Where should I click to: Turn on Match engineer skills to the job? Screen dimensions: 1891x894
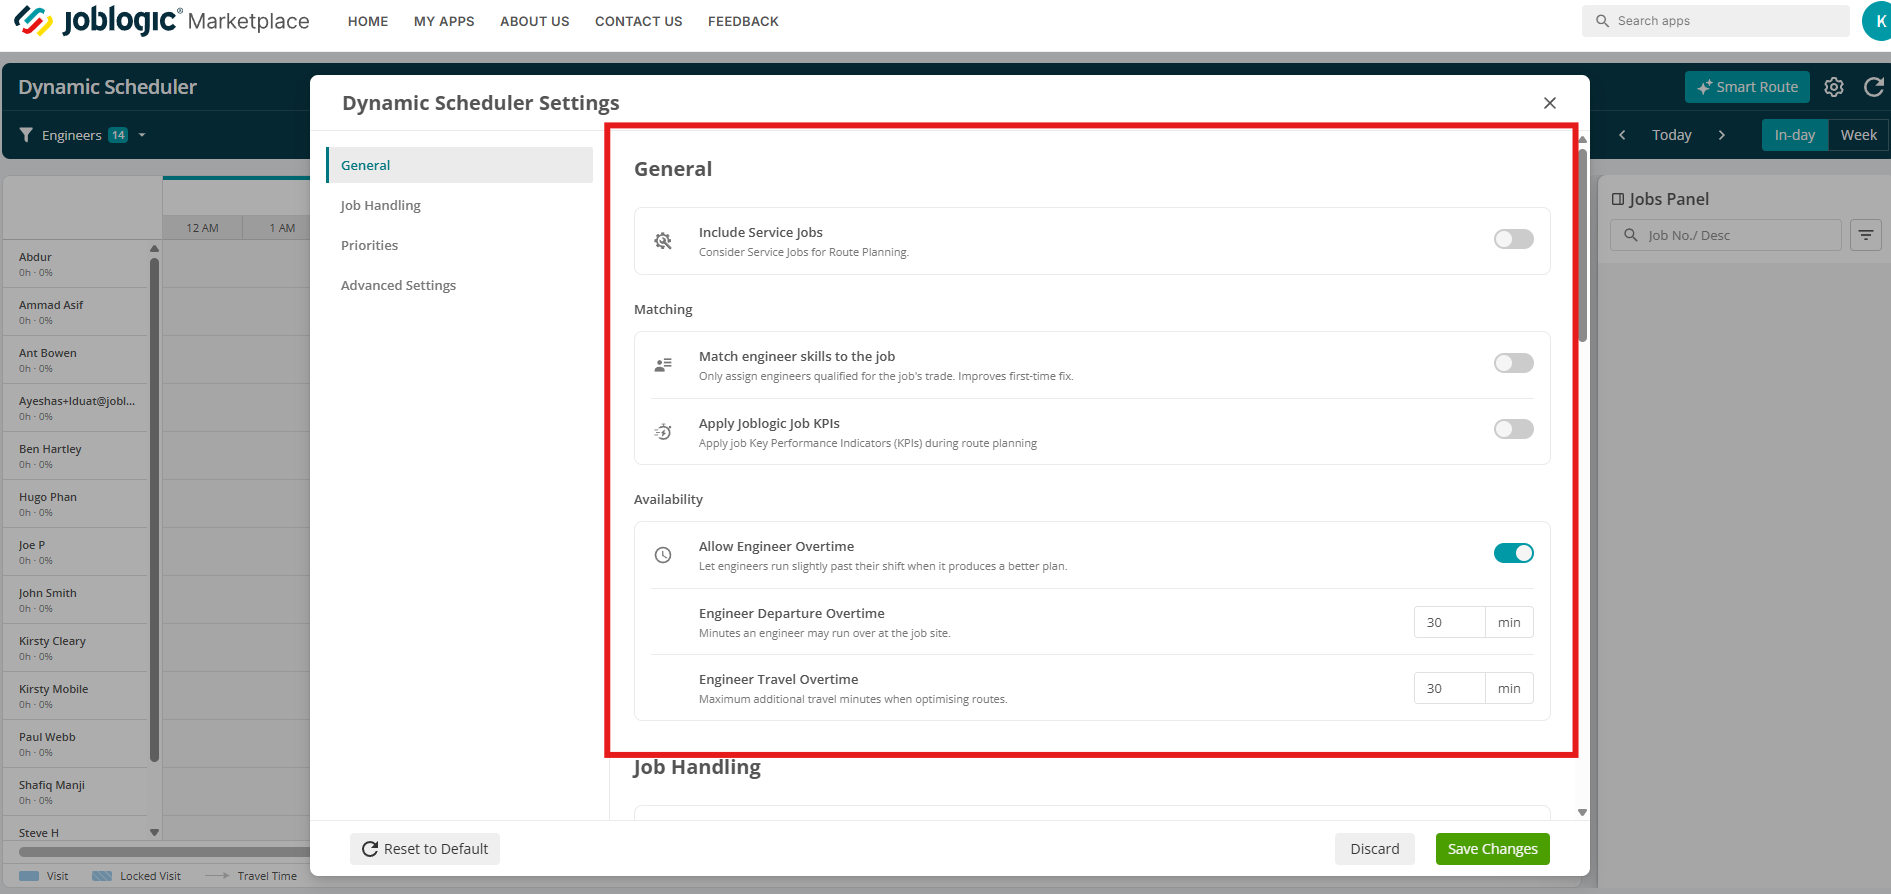pos(1514,363)
